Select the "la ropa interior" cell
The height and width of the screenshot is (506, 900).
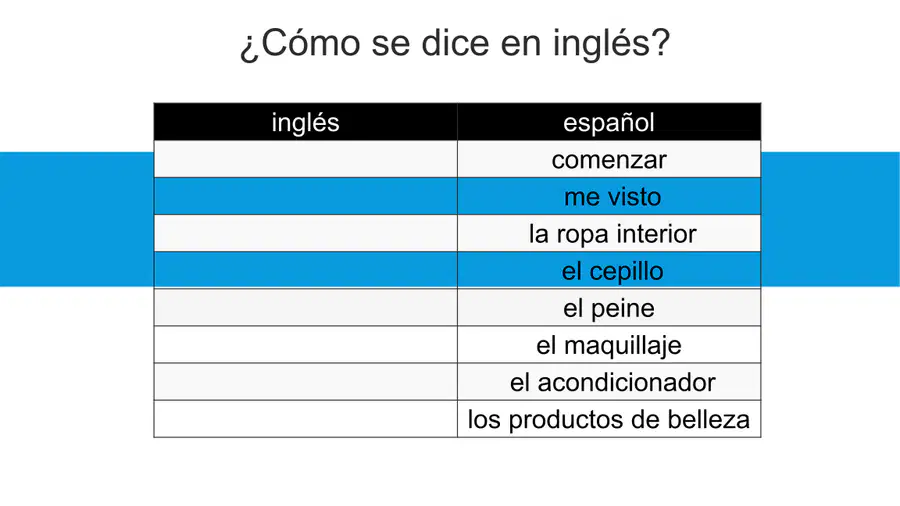click(x=609, y=233)
